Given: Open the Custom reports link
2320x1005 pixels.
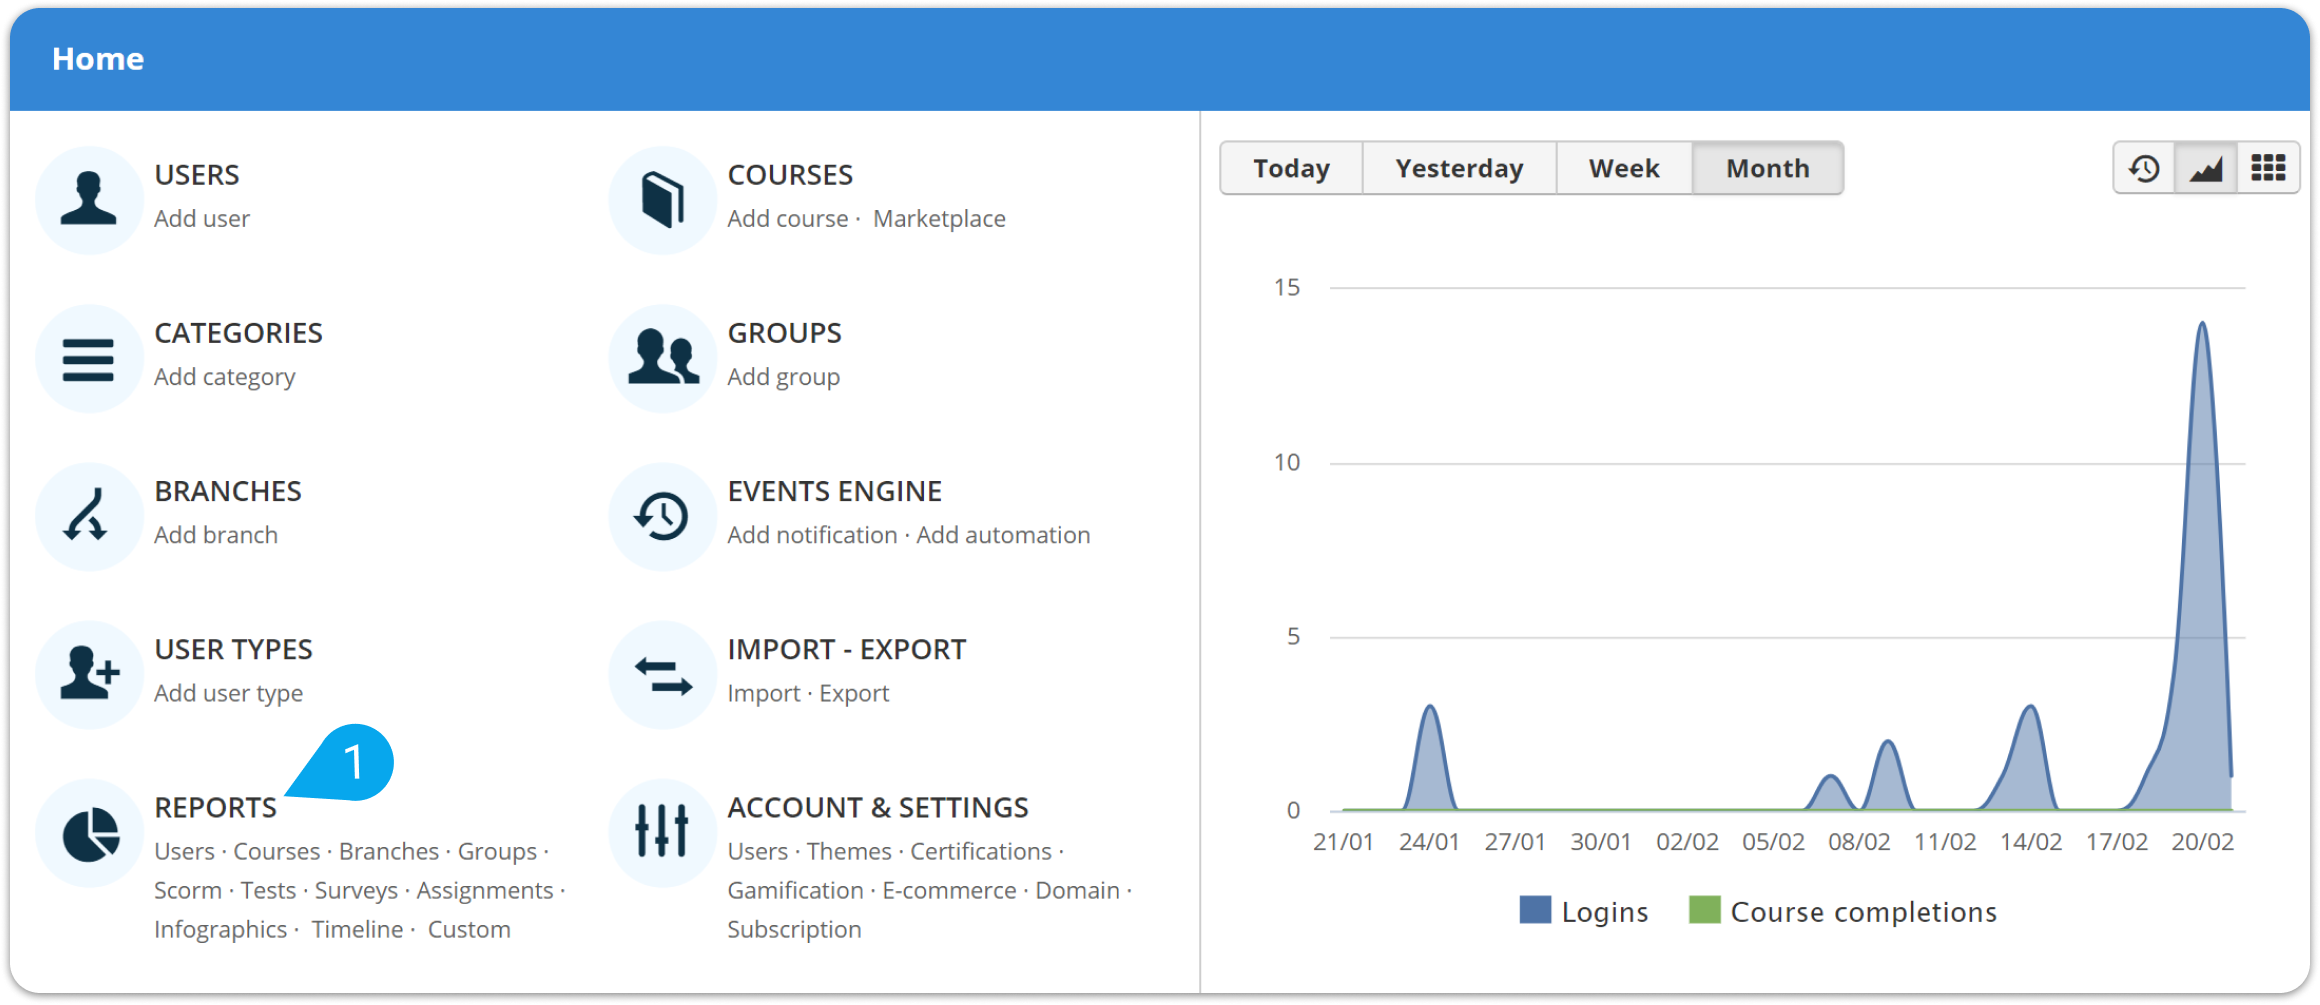Looking at the screenshot, I should [x=469, y=929].
